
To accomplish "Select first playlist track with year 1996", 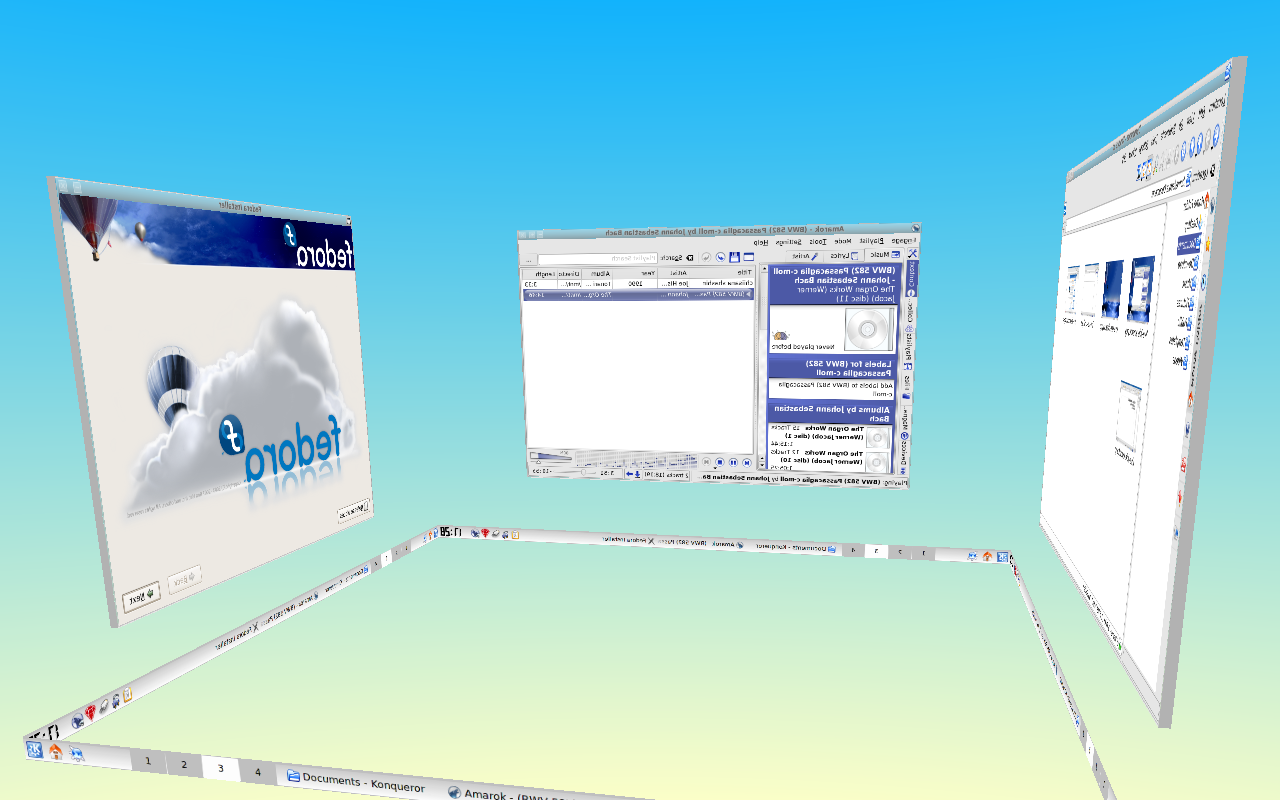I will pyautogui.click(x=638, y=283).
